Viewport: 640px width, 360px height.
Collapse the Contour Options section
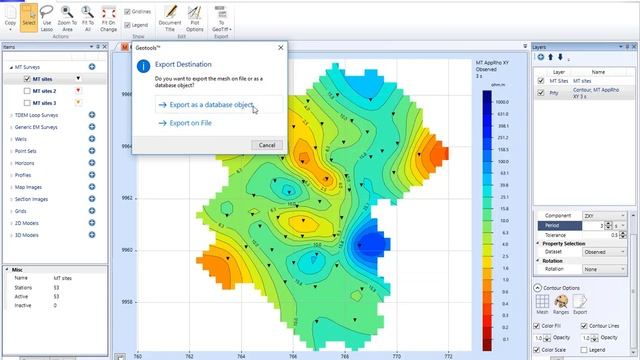click(x=538, y=288)
